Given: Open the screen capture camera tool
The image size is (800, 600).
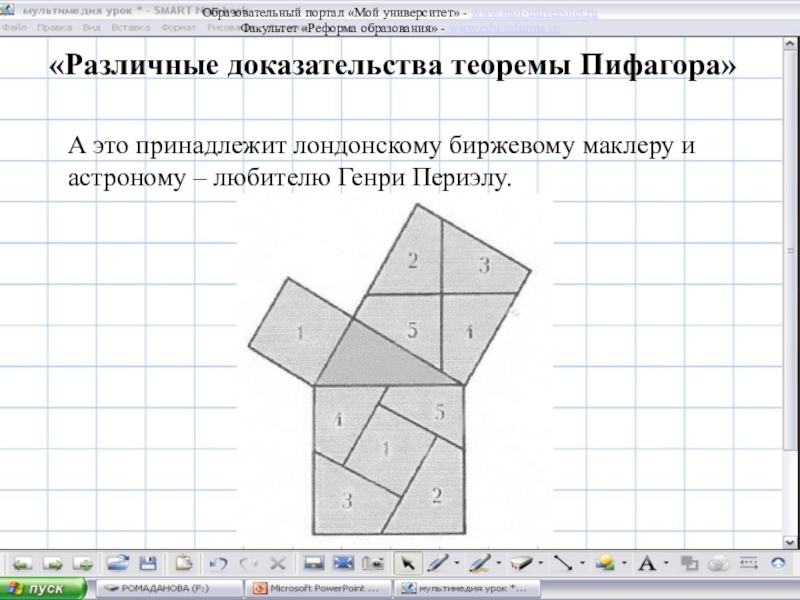Looking at the screenshot, I should (x=373, y=563).
